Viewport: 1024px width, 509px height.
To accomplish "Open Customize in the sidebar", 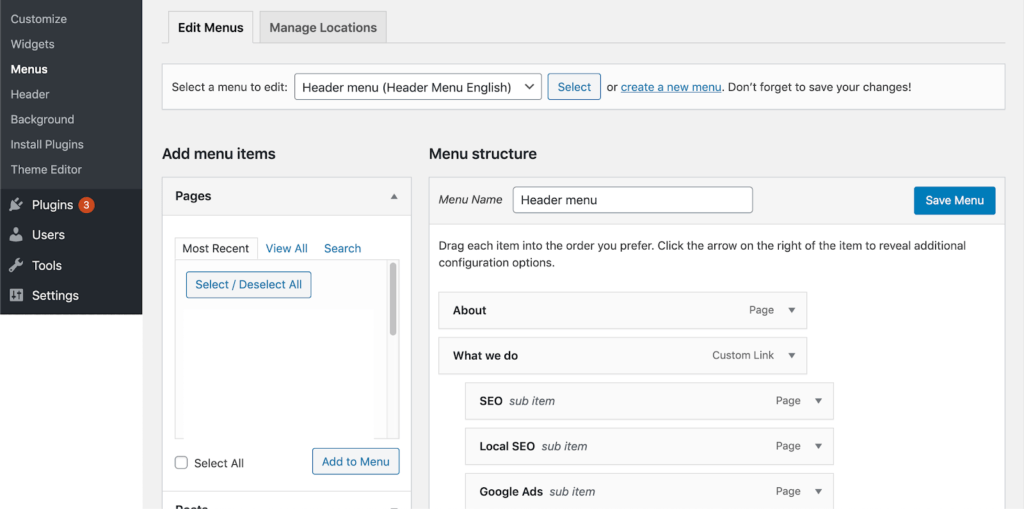I will click(39, 19).
